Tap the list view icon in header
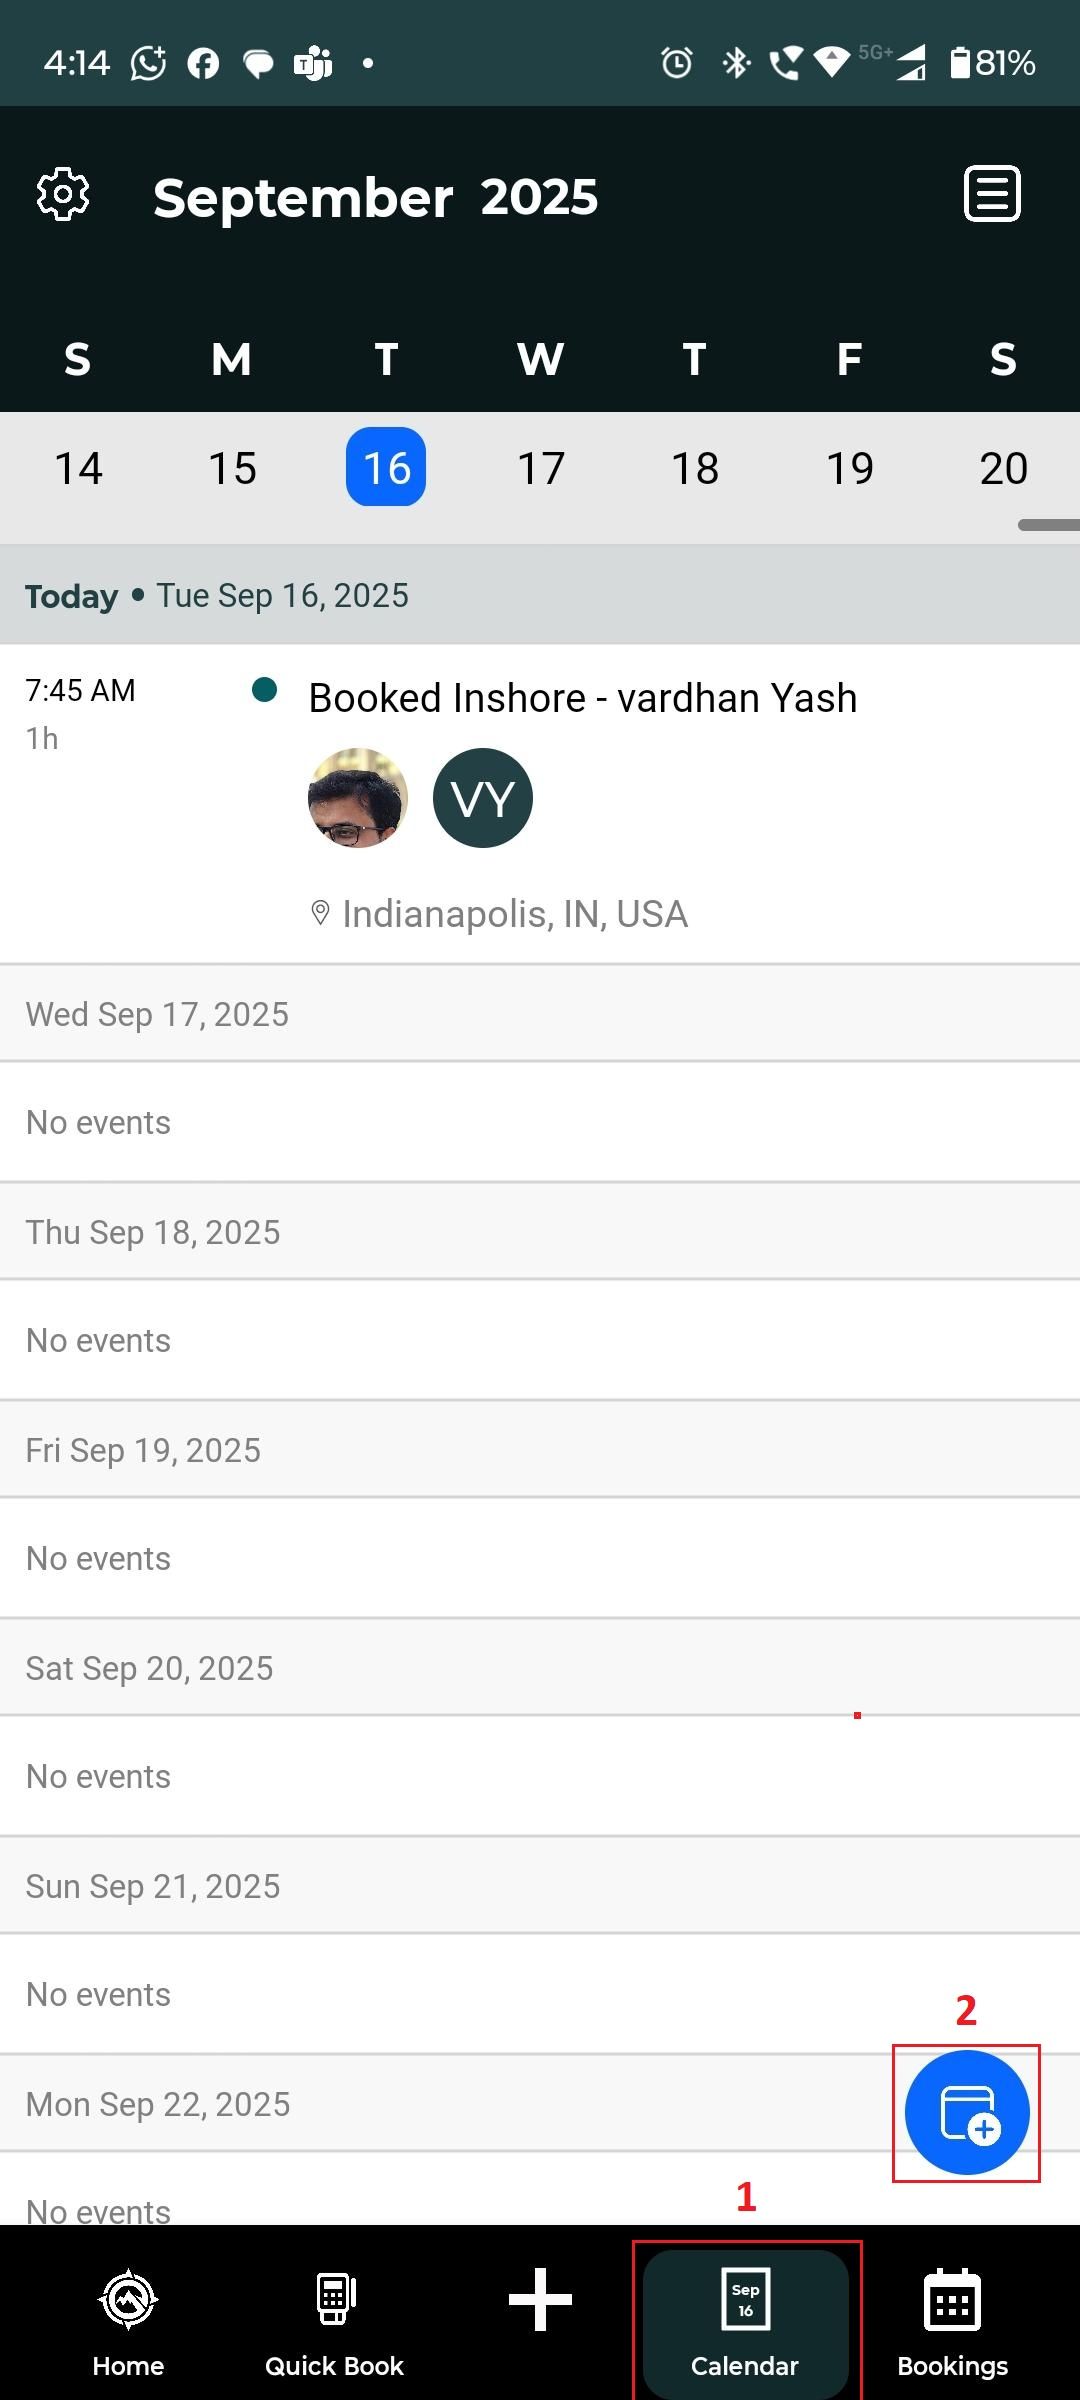This screenshot has height=2400, width=1080. (x=991, y=194)
